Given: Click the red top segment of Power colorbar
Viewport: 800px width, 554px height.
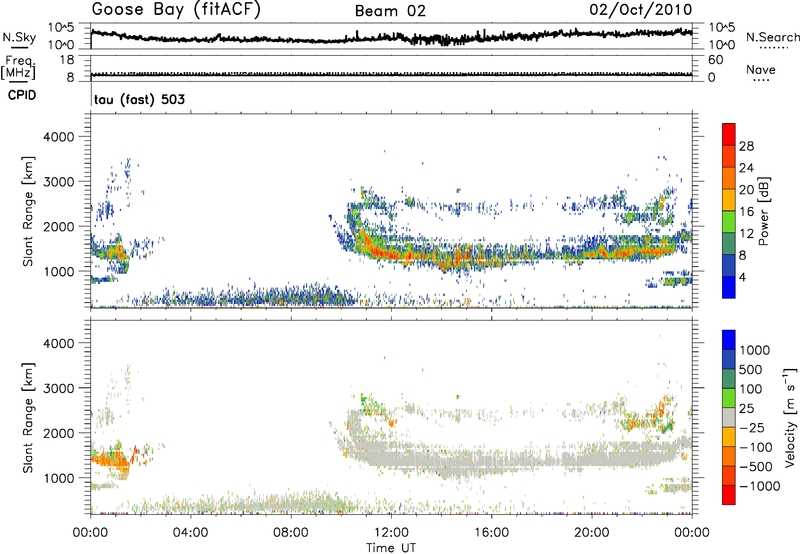Looking at the screenshot, I should 729,134.
